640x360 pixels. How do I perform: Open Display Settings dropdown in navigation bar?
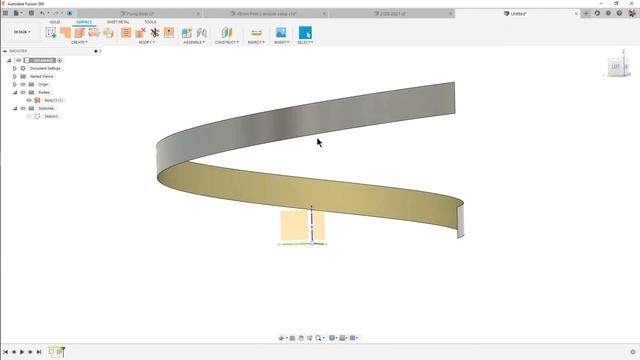tap(333, 338)
